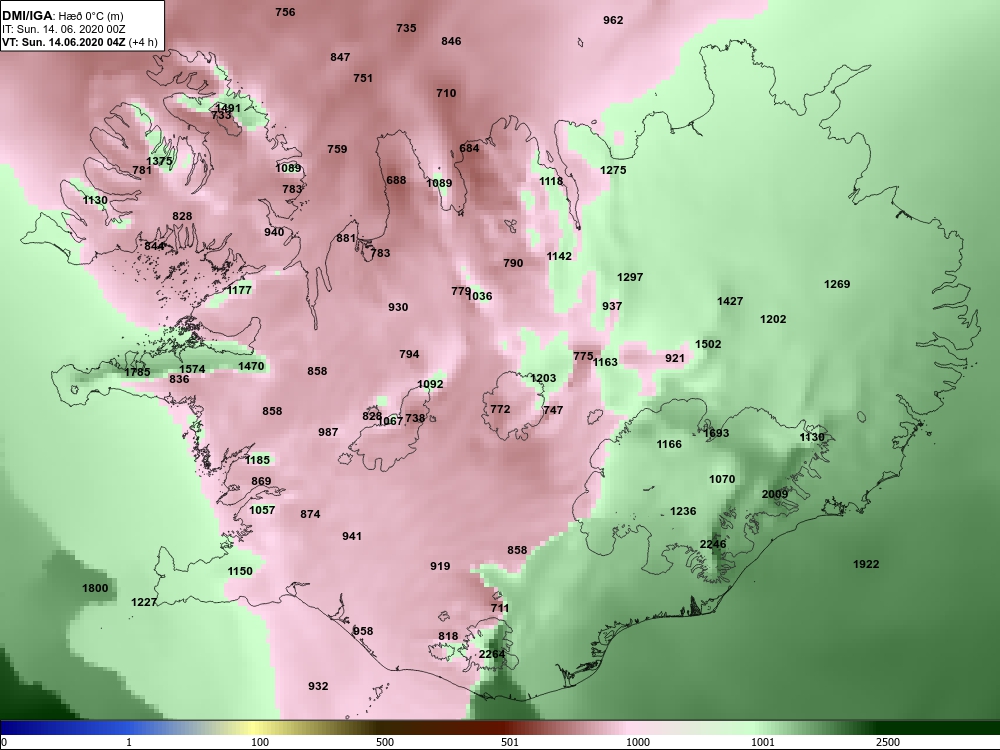The height and width of the screenshot is (750, 1000).
Task: Click the 'VT: Sun. 14.06.2020 04Z (+4 h)' line
Action: point(80,43)
